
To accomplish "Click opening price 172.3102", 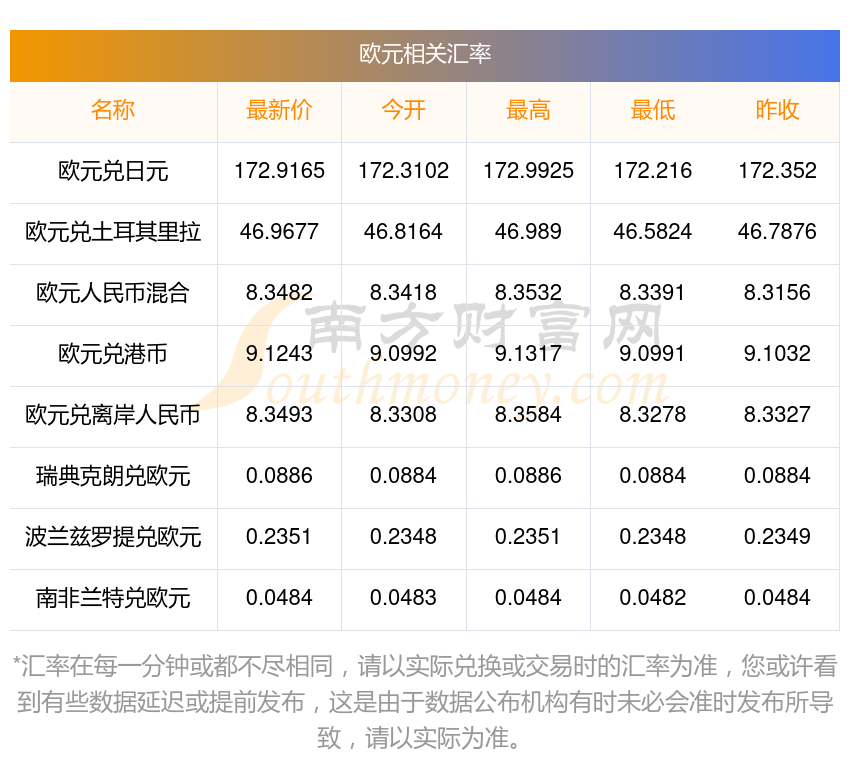I will [403, 171].
